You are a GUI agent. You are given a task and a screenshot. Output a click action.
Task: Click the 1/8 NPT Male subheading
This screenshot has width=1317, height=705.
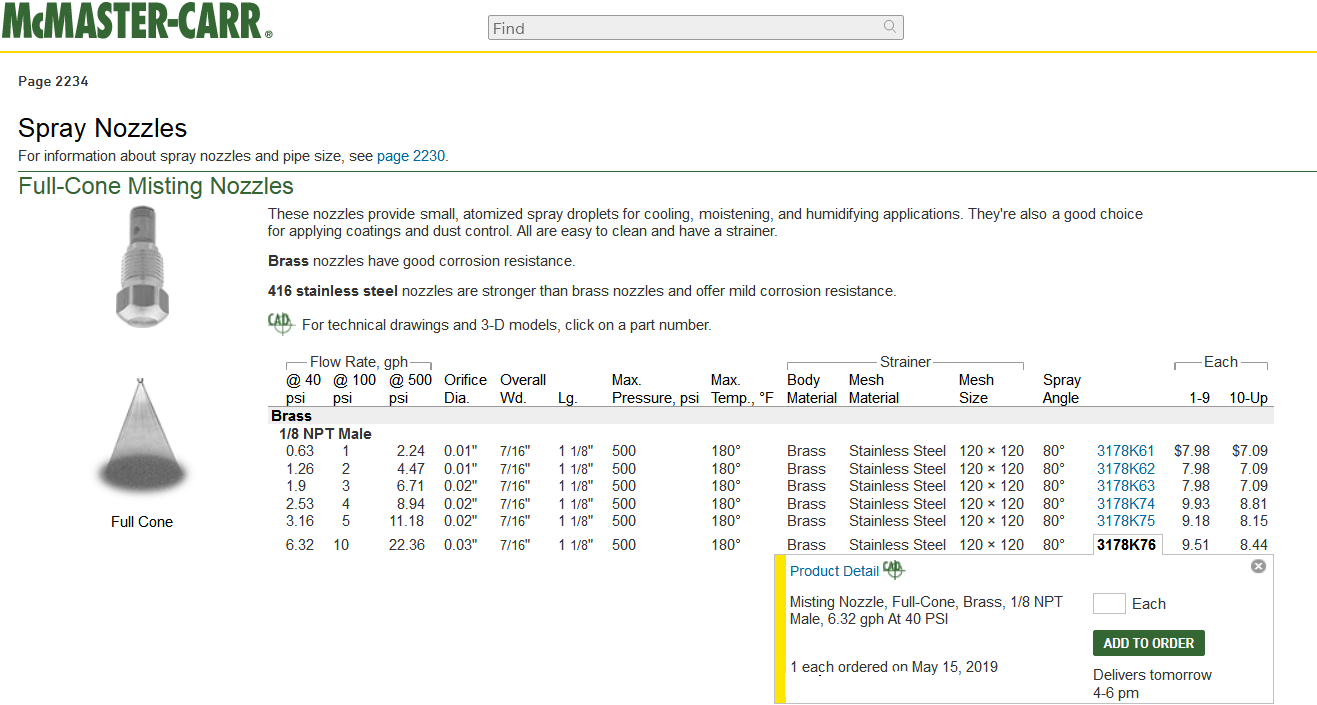[326, 434]
